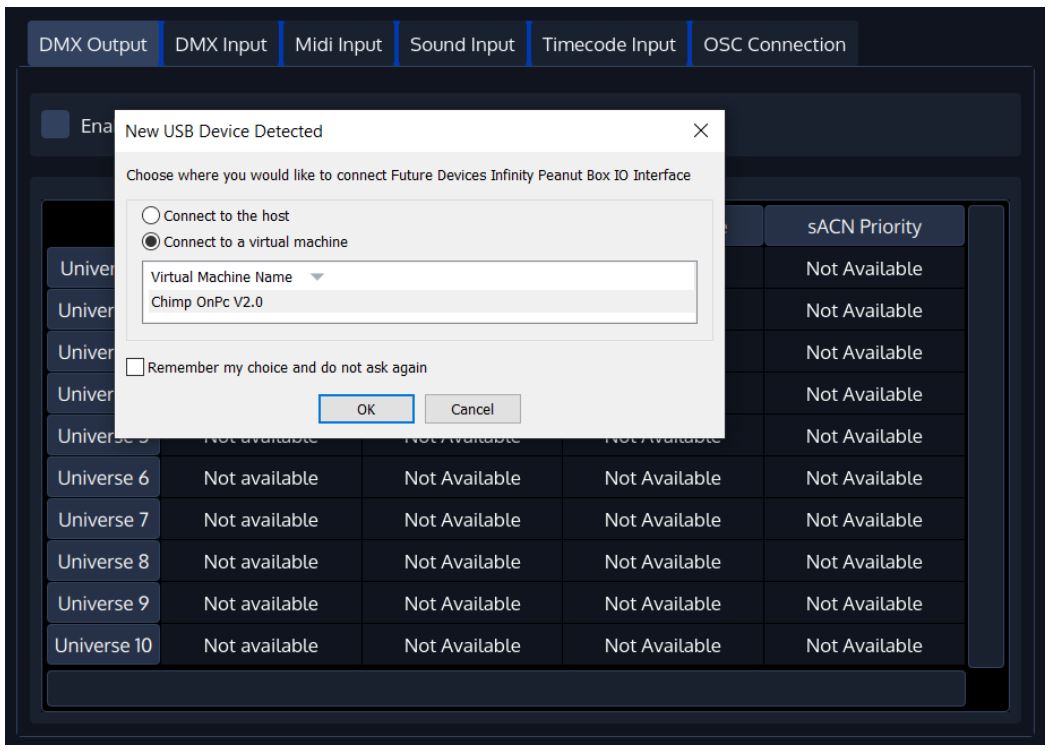This screenshot has width=1052, height=751.
Task: Switch to the OSC Connection tab
Action: (775, 44)
